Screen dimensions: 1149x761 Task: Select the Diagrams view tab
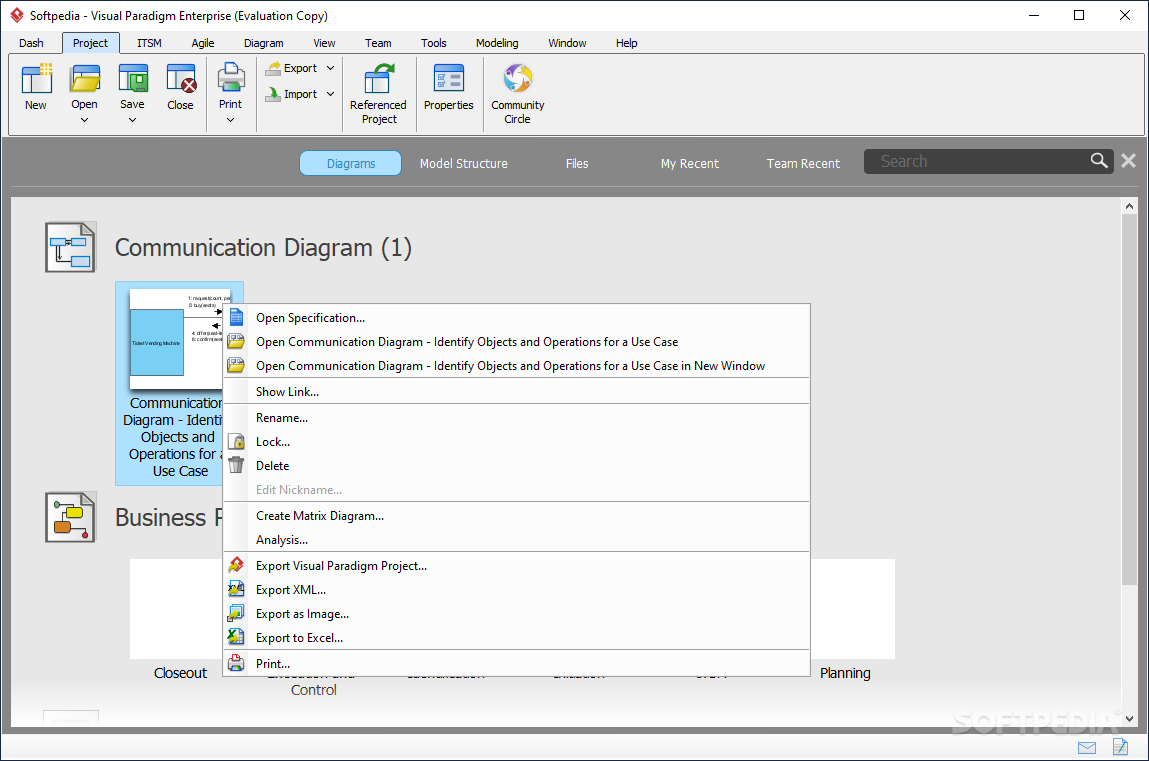tap(350, 163)
